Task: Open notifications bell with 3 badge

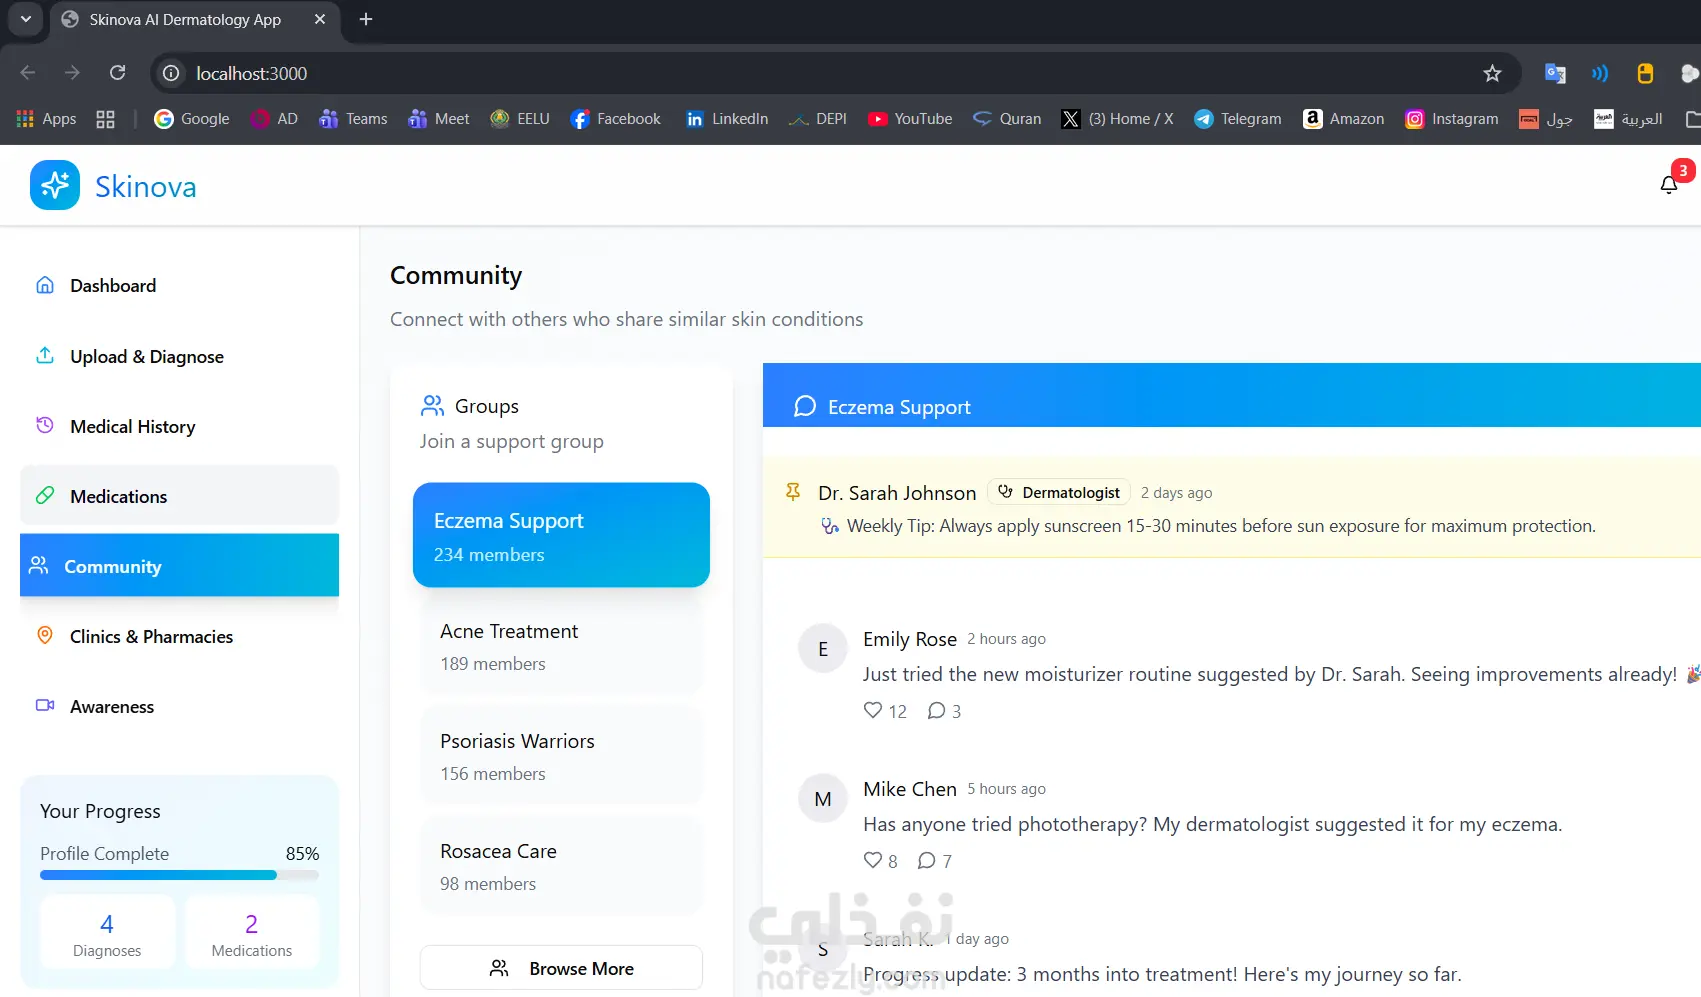Action: tap(1669, 184)
